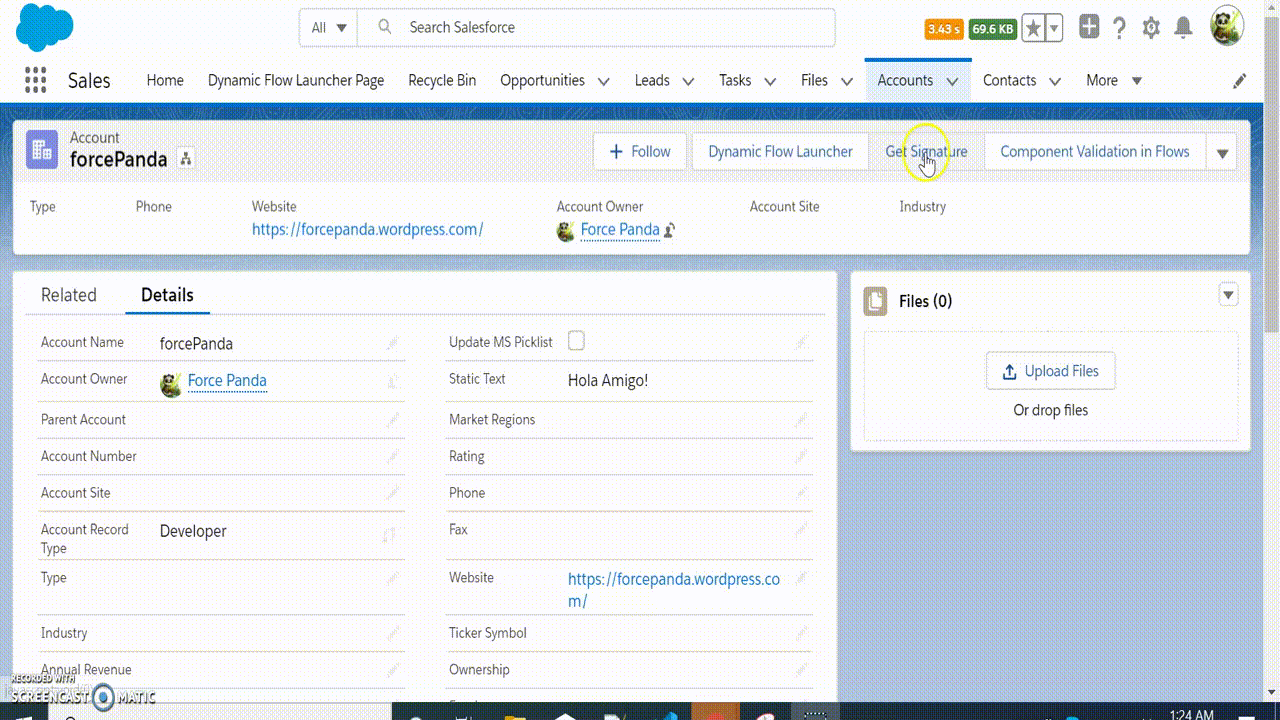Click the taskbar clock showing 1:24 AM
The width and height of the screenshot is (1280, 720).
[x=1191, y=714]
